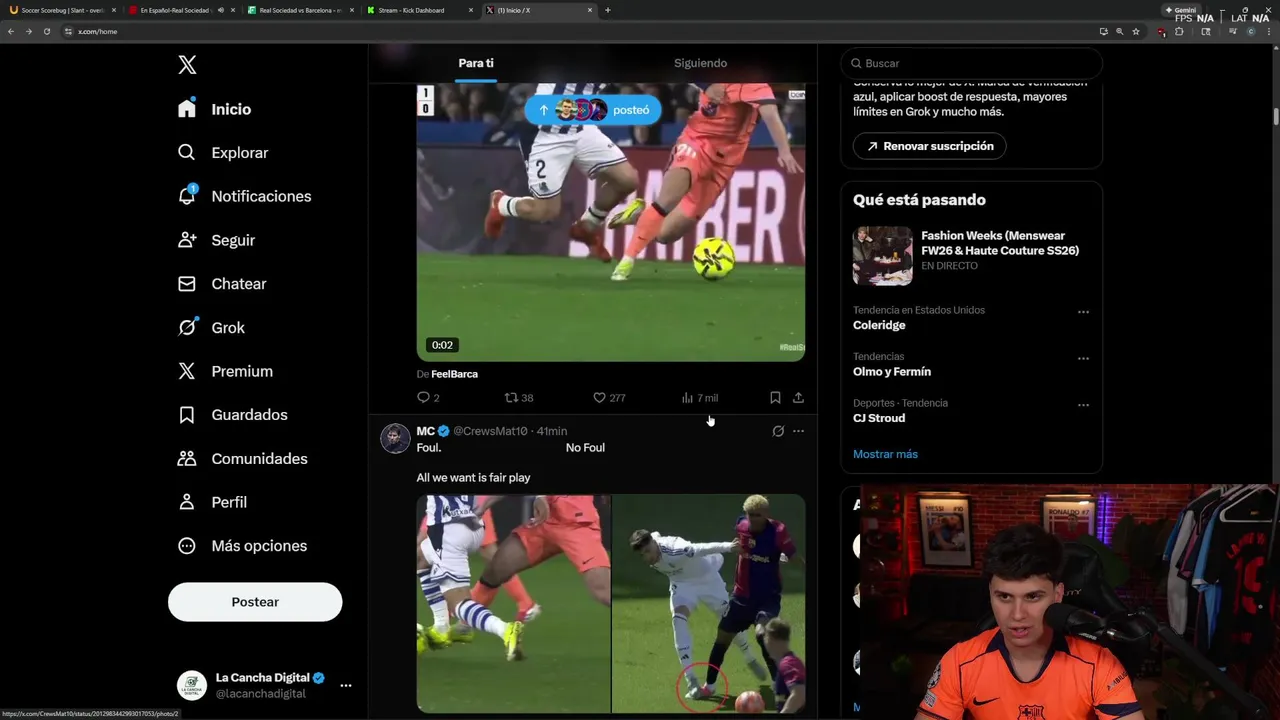Image resolution: width=1280 pixels, height=720 pixels.
Task: Open the Premium page
Action: point(225,371)
